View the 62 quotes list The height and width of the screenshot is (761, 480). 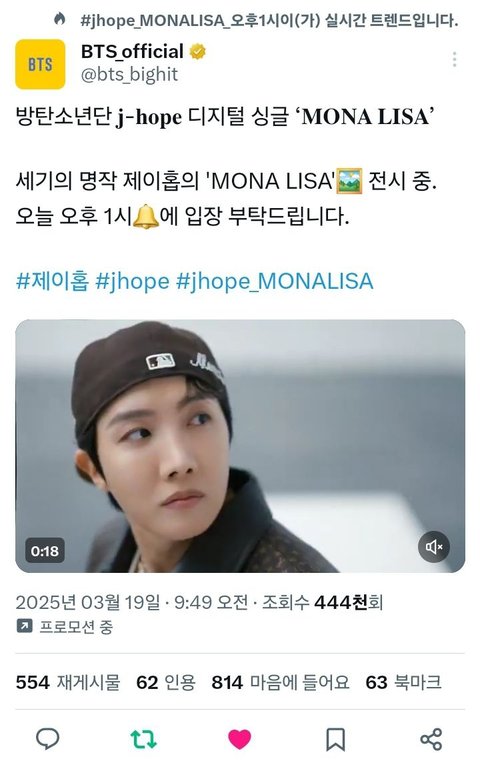tap(166, 682)
